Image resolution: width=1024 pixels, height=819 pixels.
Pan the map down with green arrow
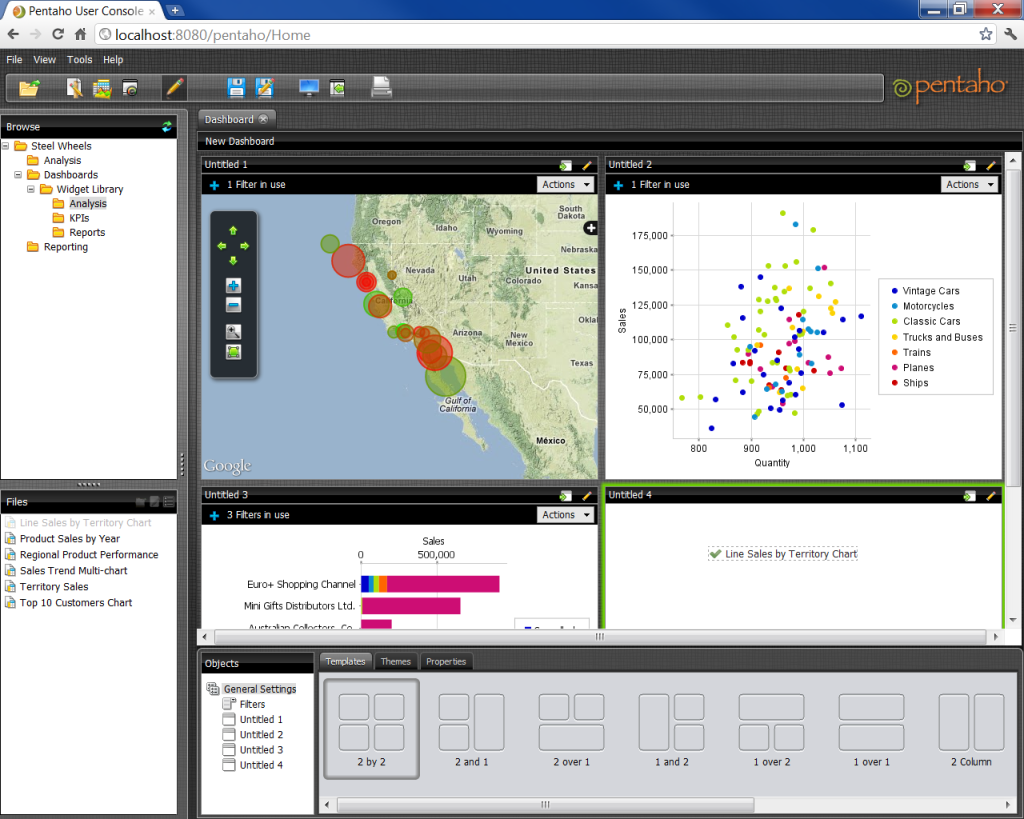(x=233, y=261)
